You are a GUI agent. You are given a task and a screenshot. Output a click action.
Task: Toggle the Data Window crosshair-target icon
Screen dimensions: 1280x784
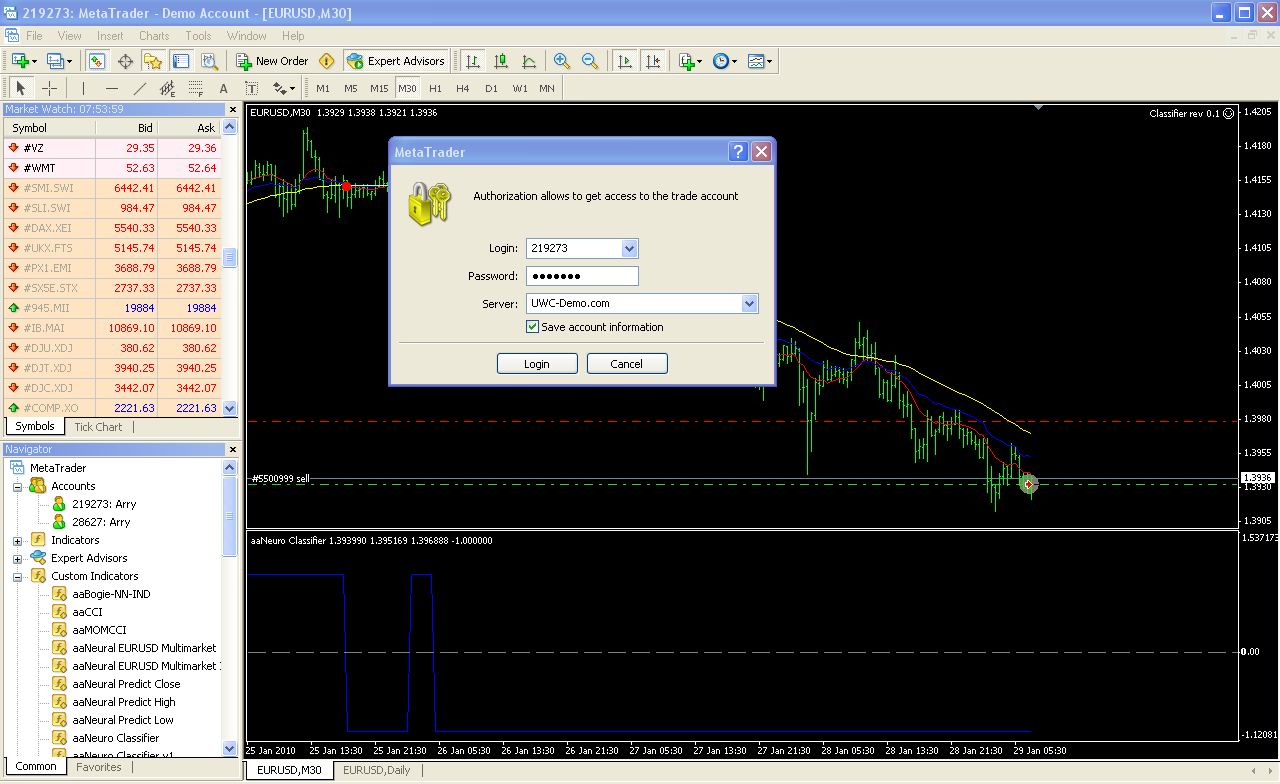pos(125,61)
